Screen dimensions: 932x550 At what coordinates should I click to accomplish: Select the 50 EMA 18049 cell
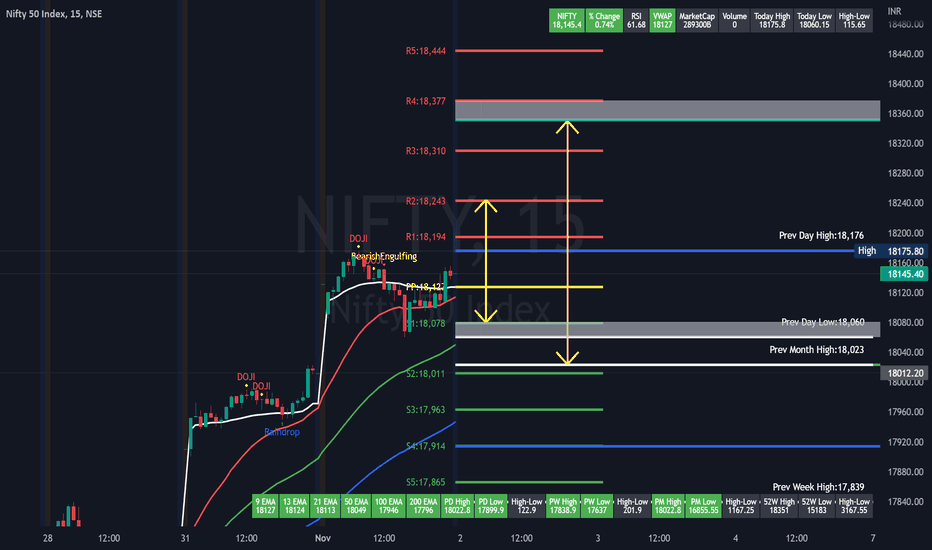click(356, 506)
